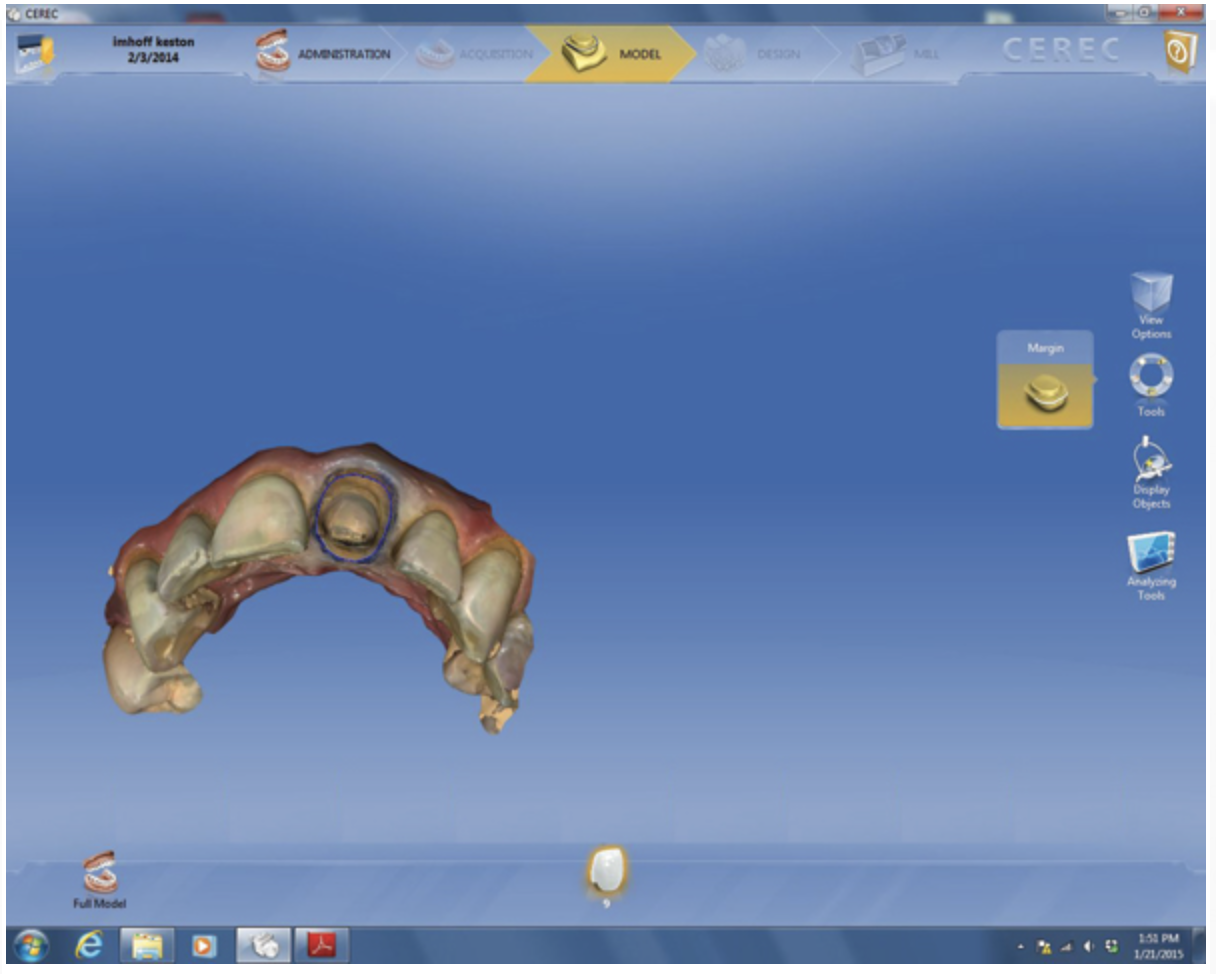Launch Internet Explorer from taskbar
This screenshot has height=974, width=1216.
pyautogui.click(x=89, y=945)
